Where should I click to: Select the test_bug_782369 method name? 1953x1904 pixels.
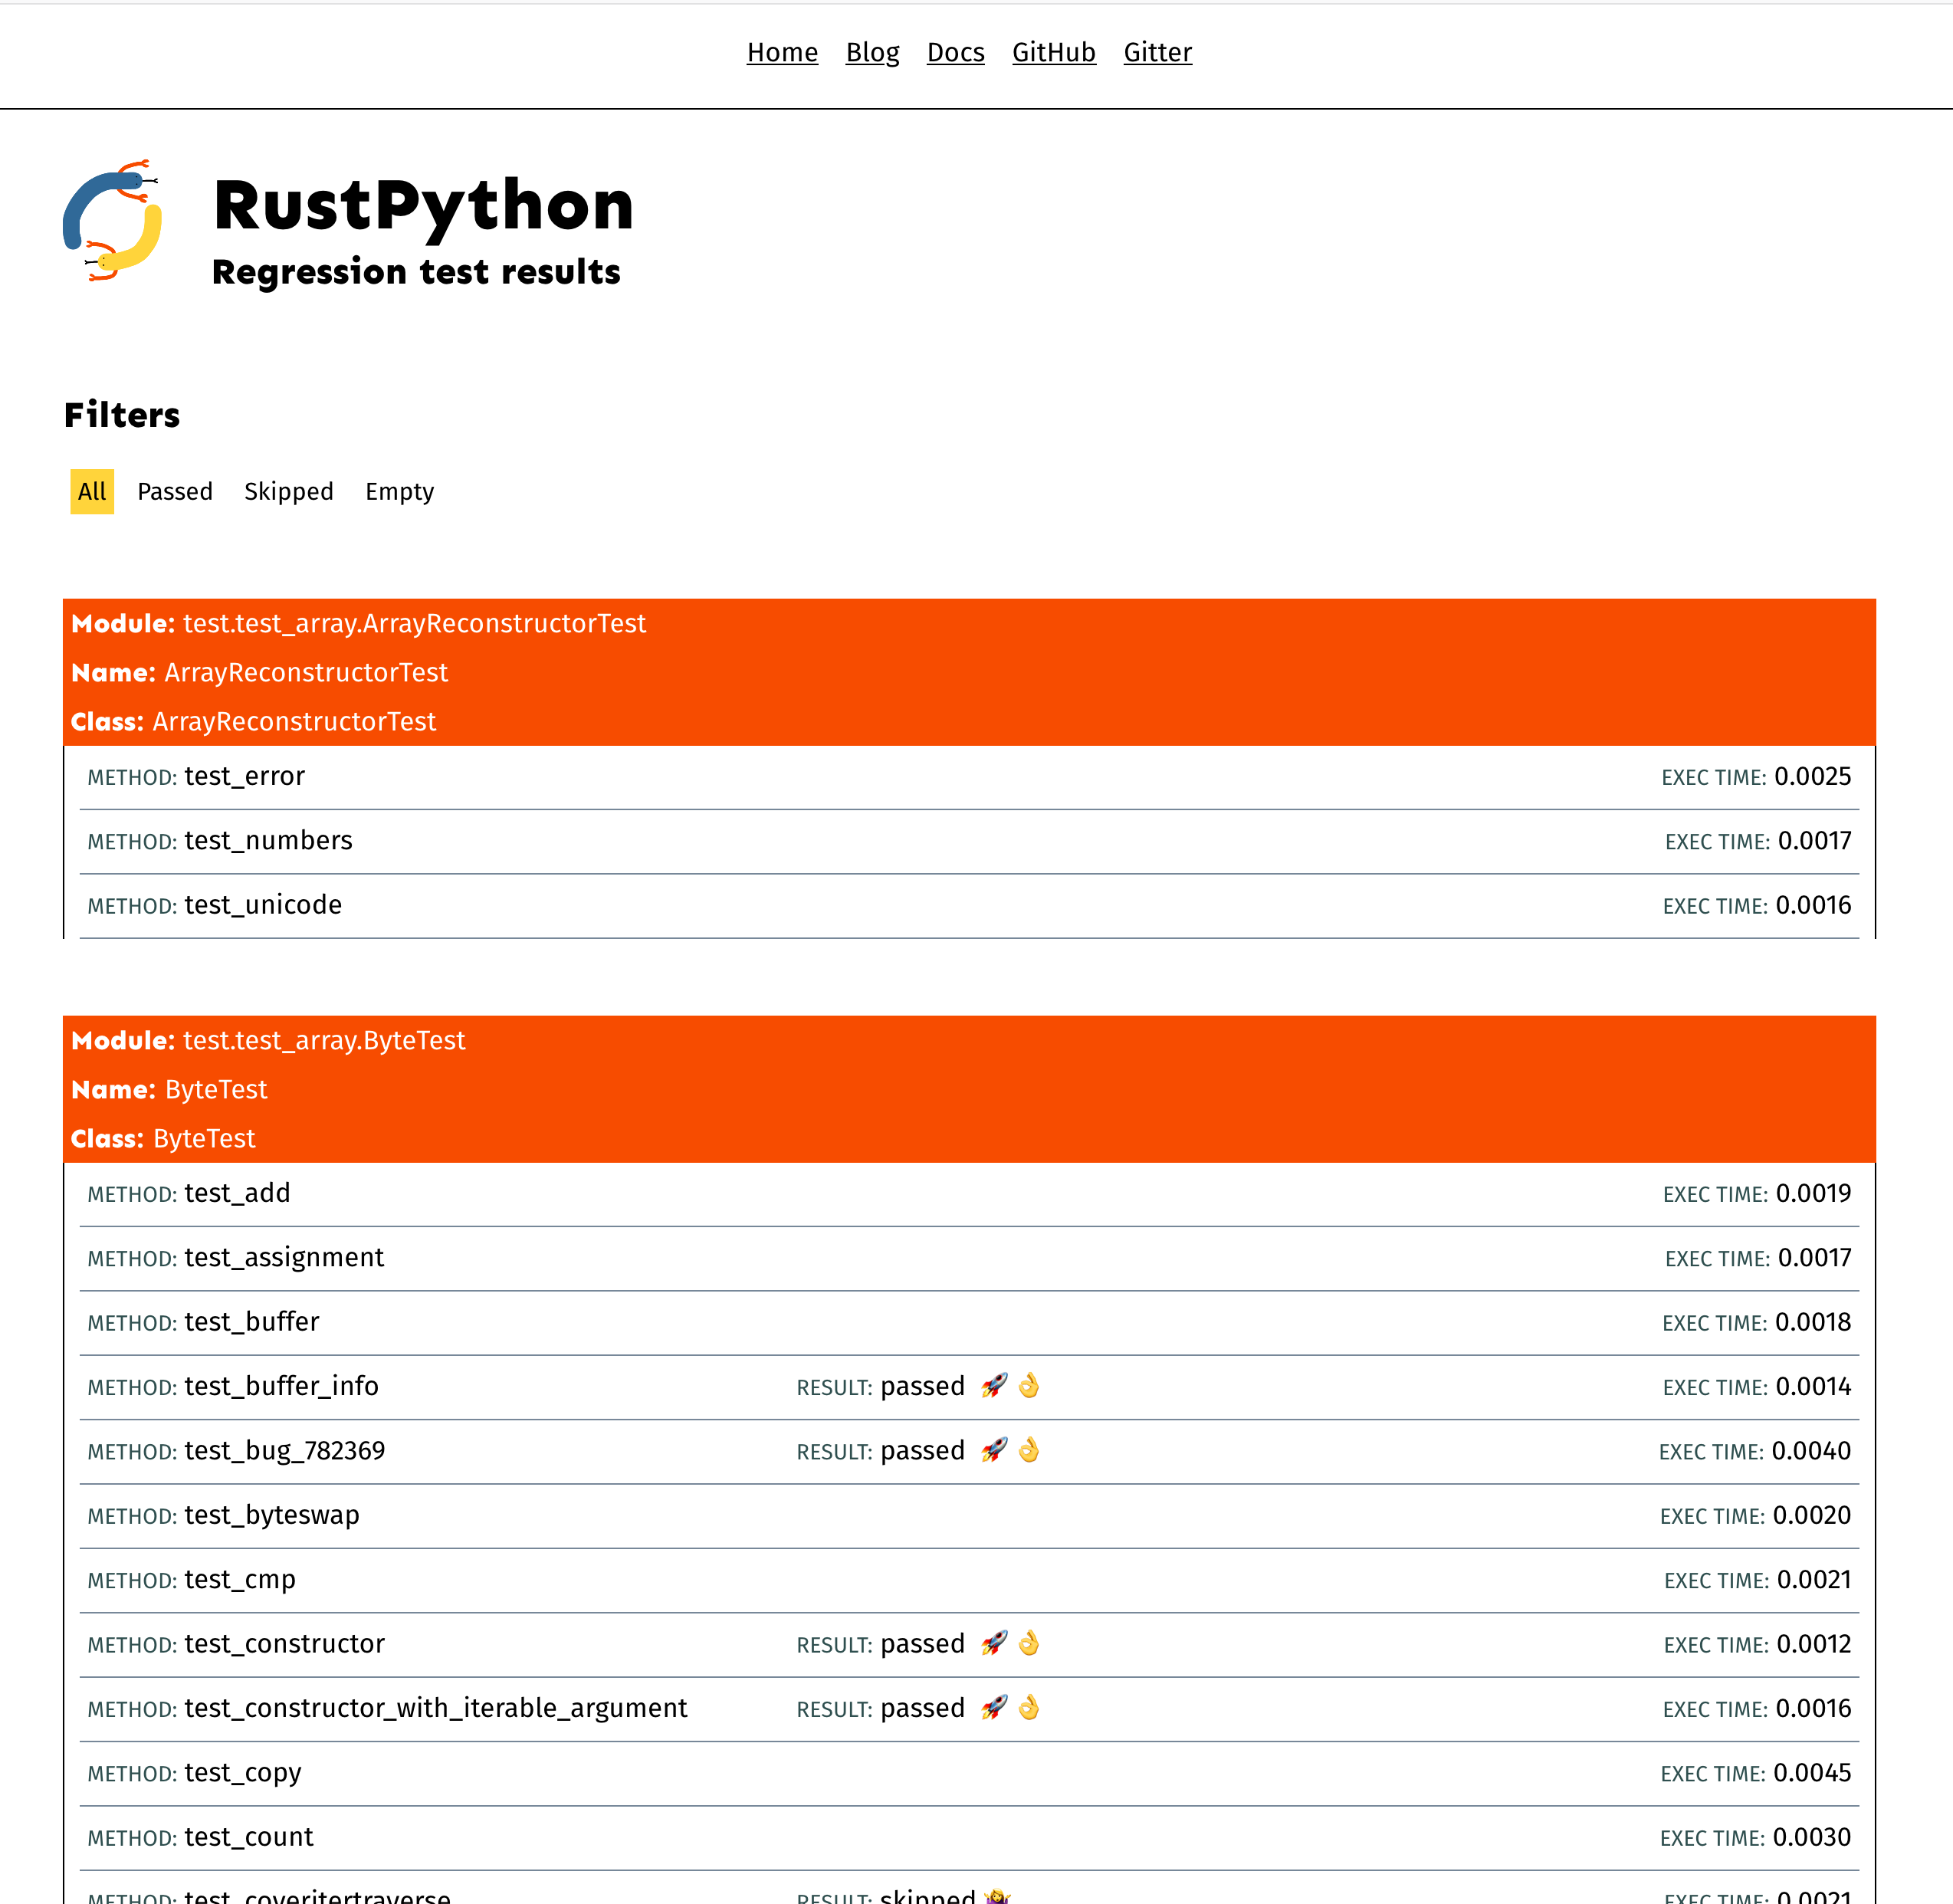285,1451
